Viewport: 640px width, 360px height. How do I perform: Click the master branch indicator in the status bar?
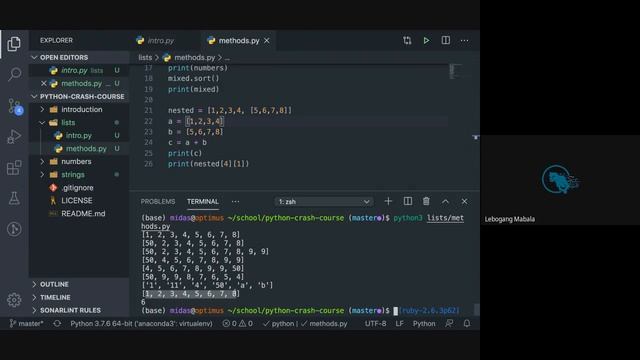27,323
